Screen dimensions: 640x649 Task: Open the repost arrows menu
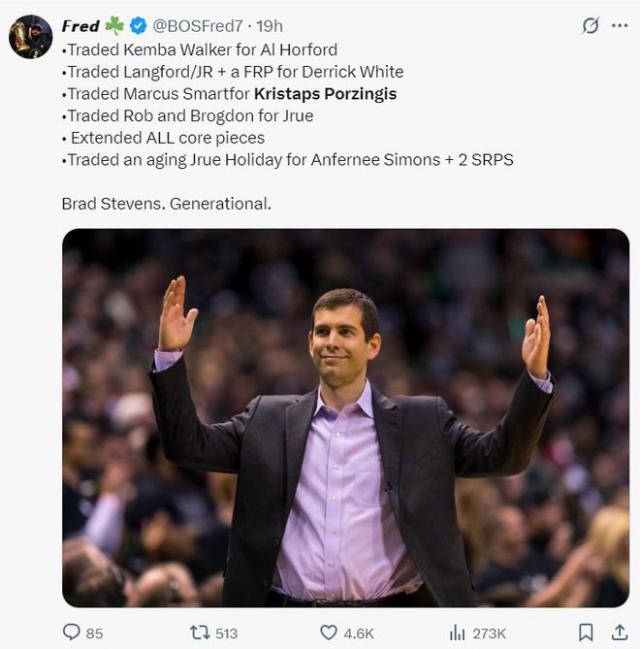pyautogui.click(x=200, y=632)
